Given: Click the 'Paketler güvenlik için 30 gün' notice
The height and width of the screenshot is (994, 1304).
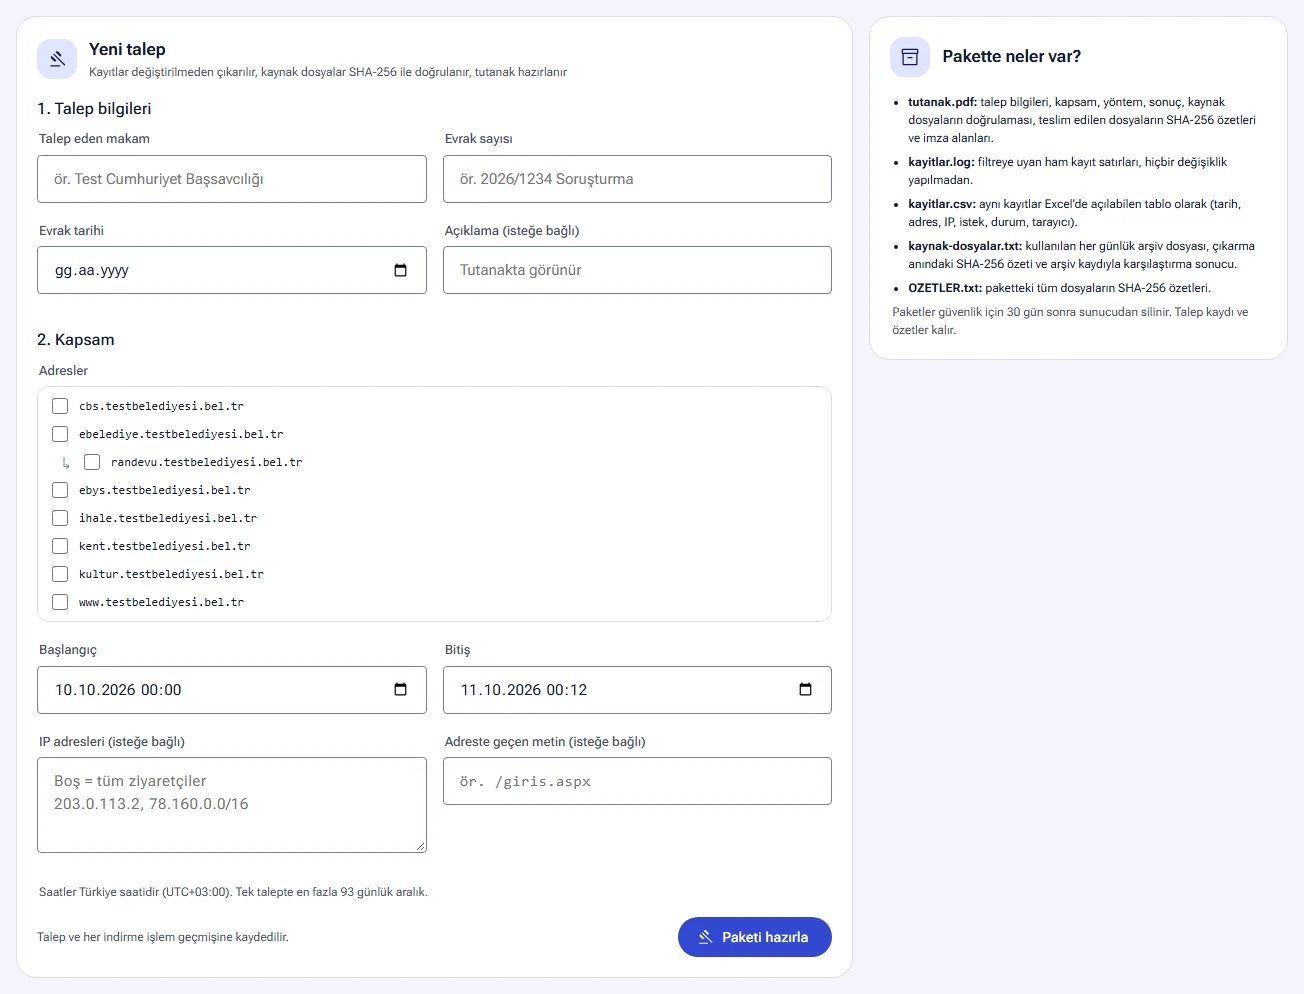Looking at the screenshot, I should click(x=1070, y=321).
